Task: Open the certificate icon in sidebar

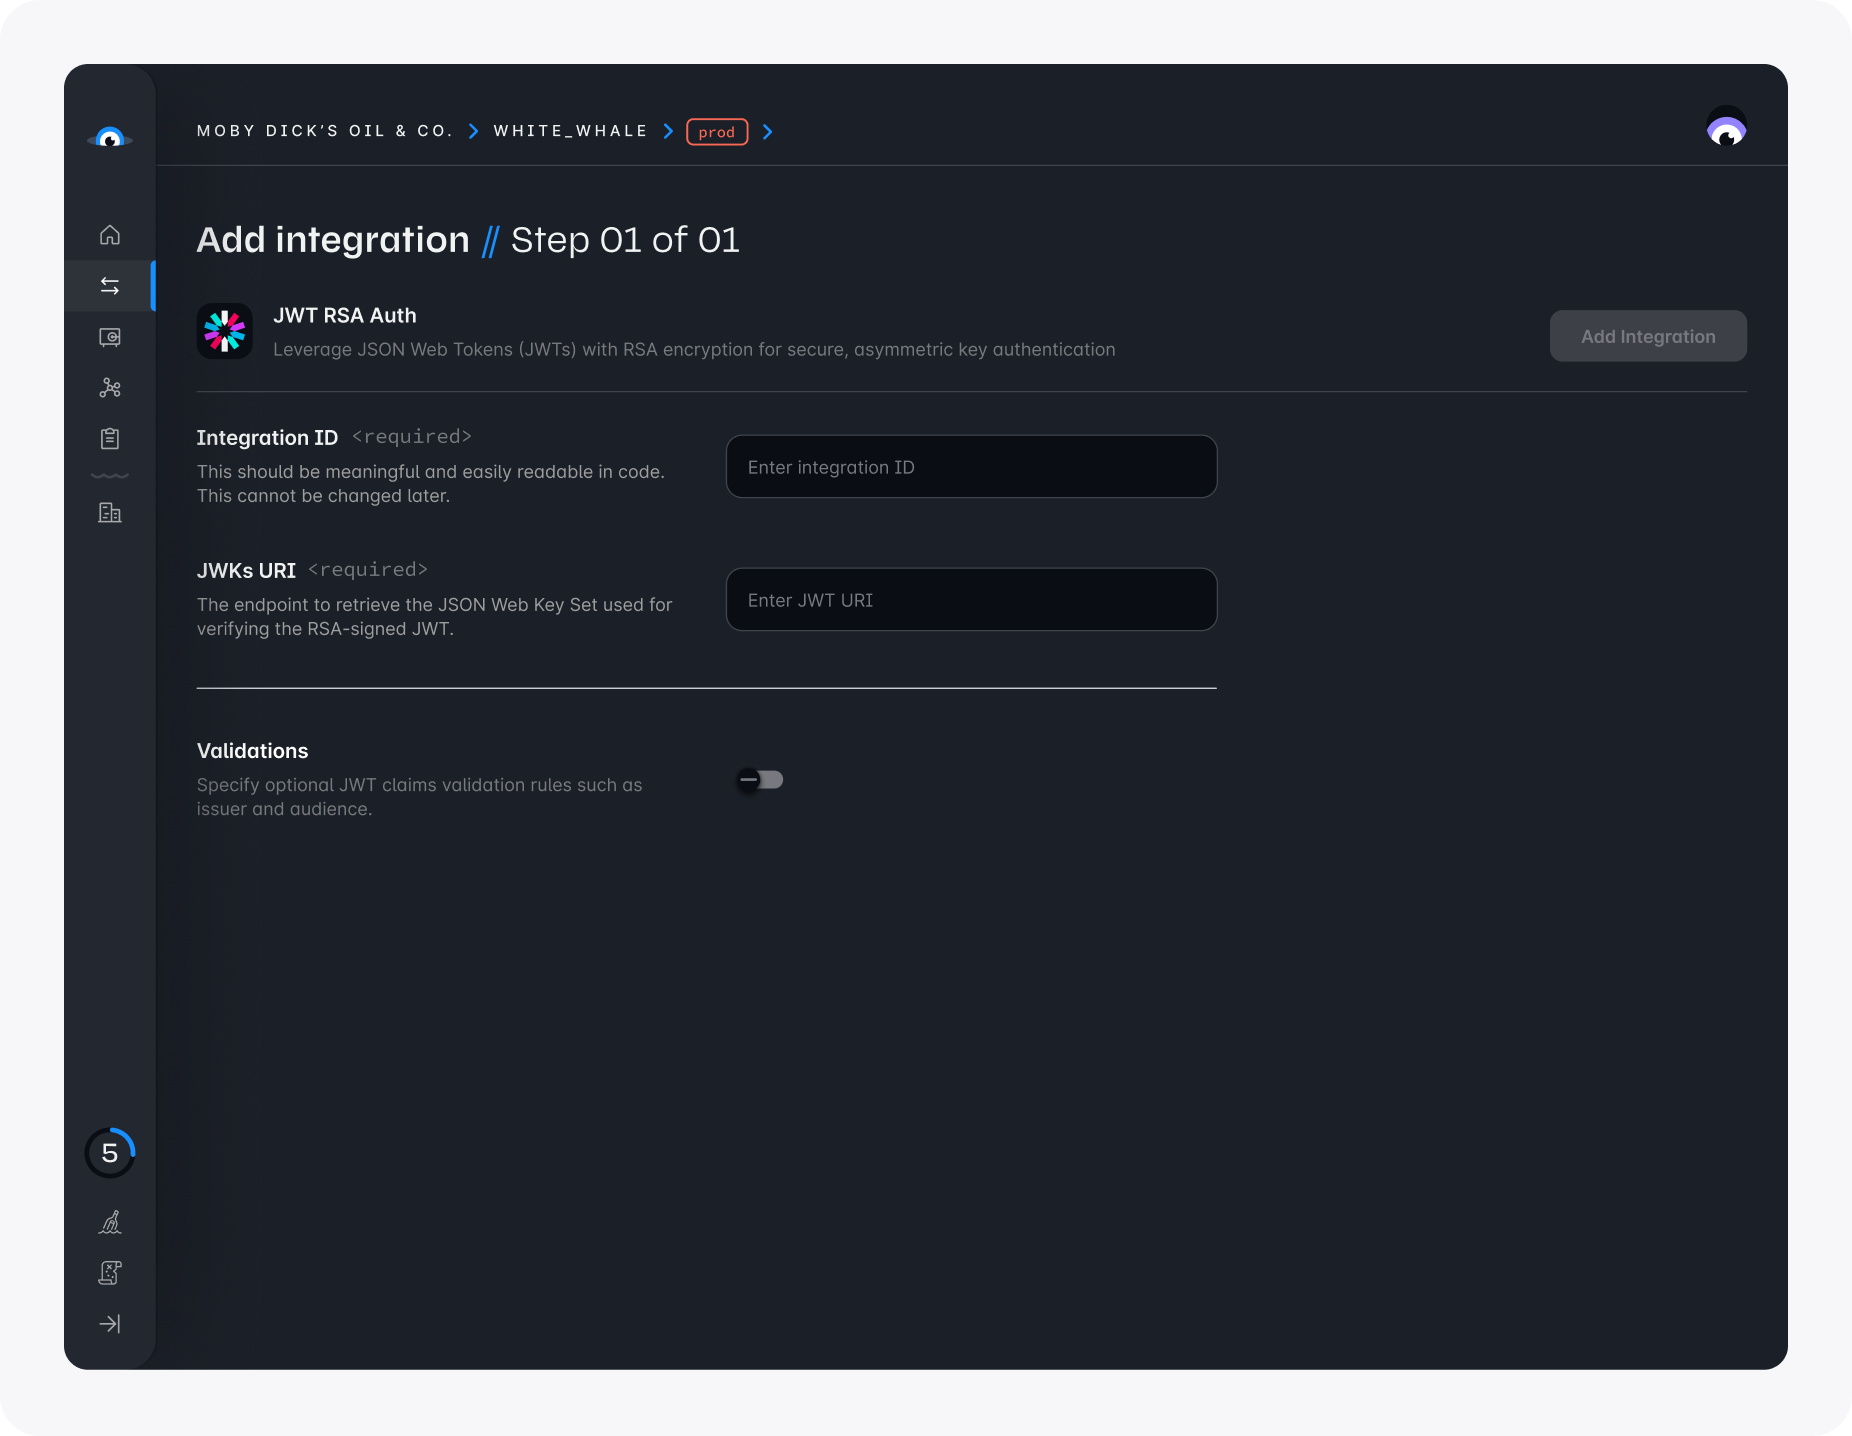Action: tap(110, 337)
